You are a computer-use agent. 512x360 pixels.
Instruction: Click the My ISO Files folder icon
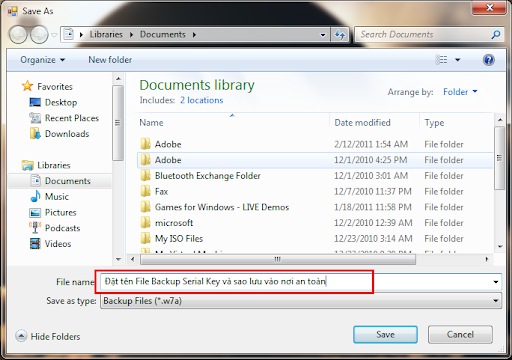coord(145,238)
